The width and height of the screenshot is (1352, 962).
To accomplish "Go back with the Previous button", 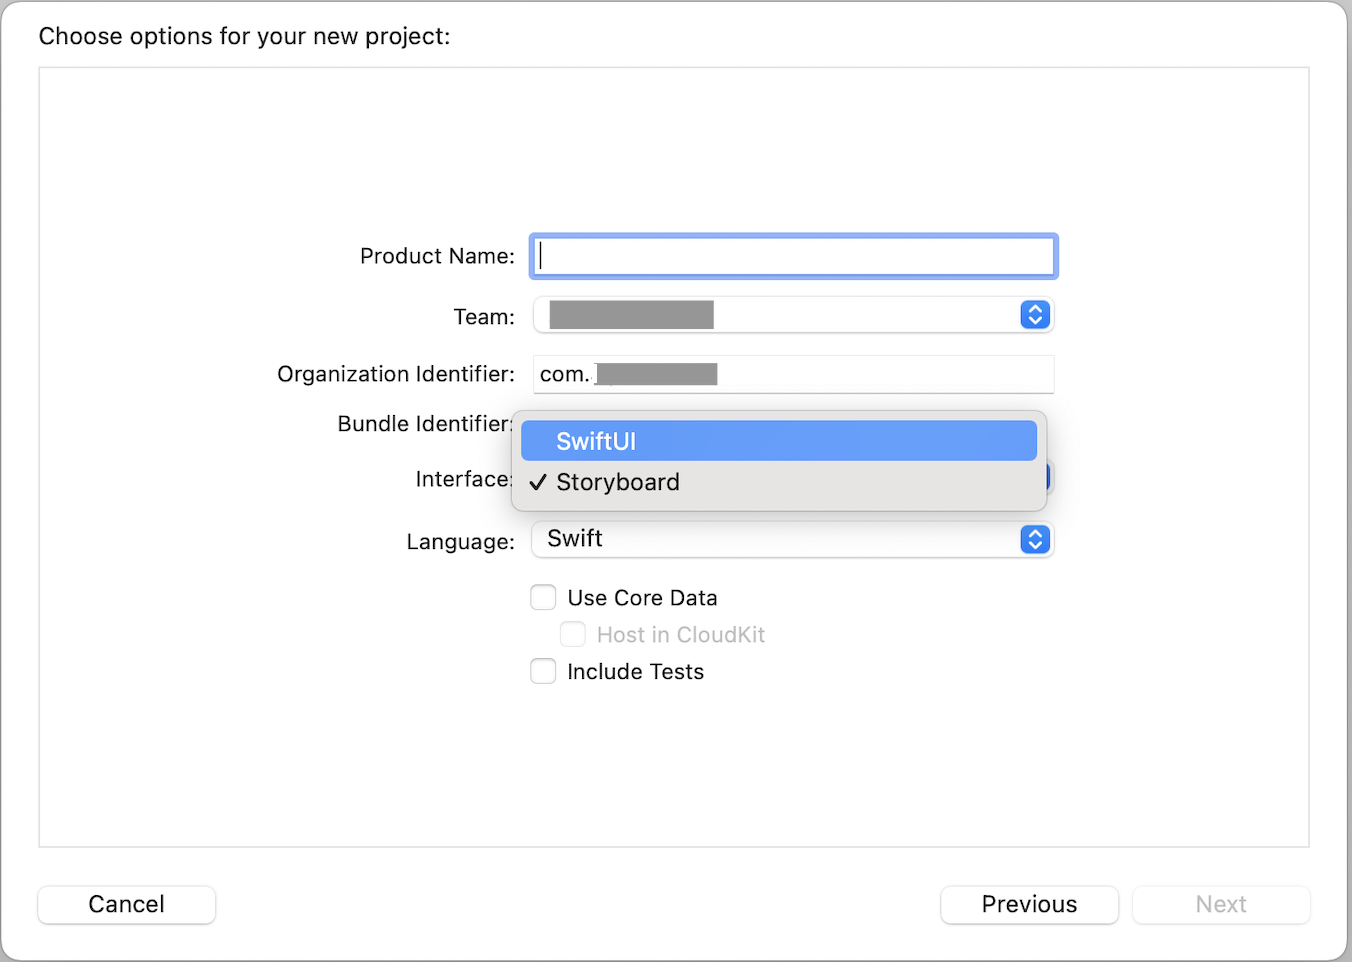I will point(1029,905).
